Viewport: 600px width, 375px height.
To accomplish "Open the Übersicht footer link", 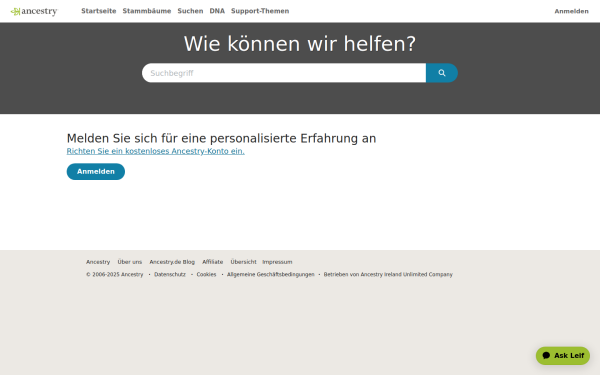I will click(243, 262).
